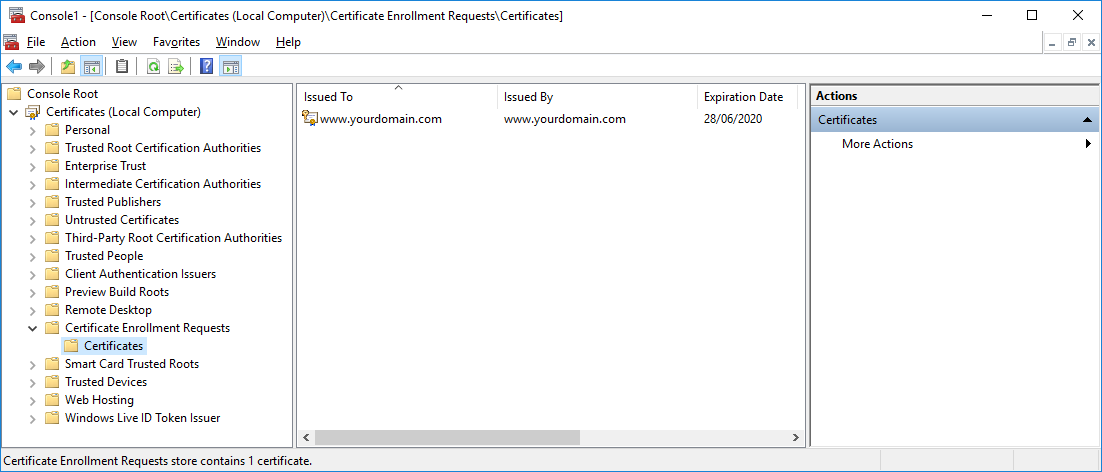
Task: Sort by the Expiration Date column header
Action: coord(748,97)
